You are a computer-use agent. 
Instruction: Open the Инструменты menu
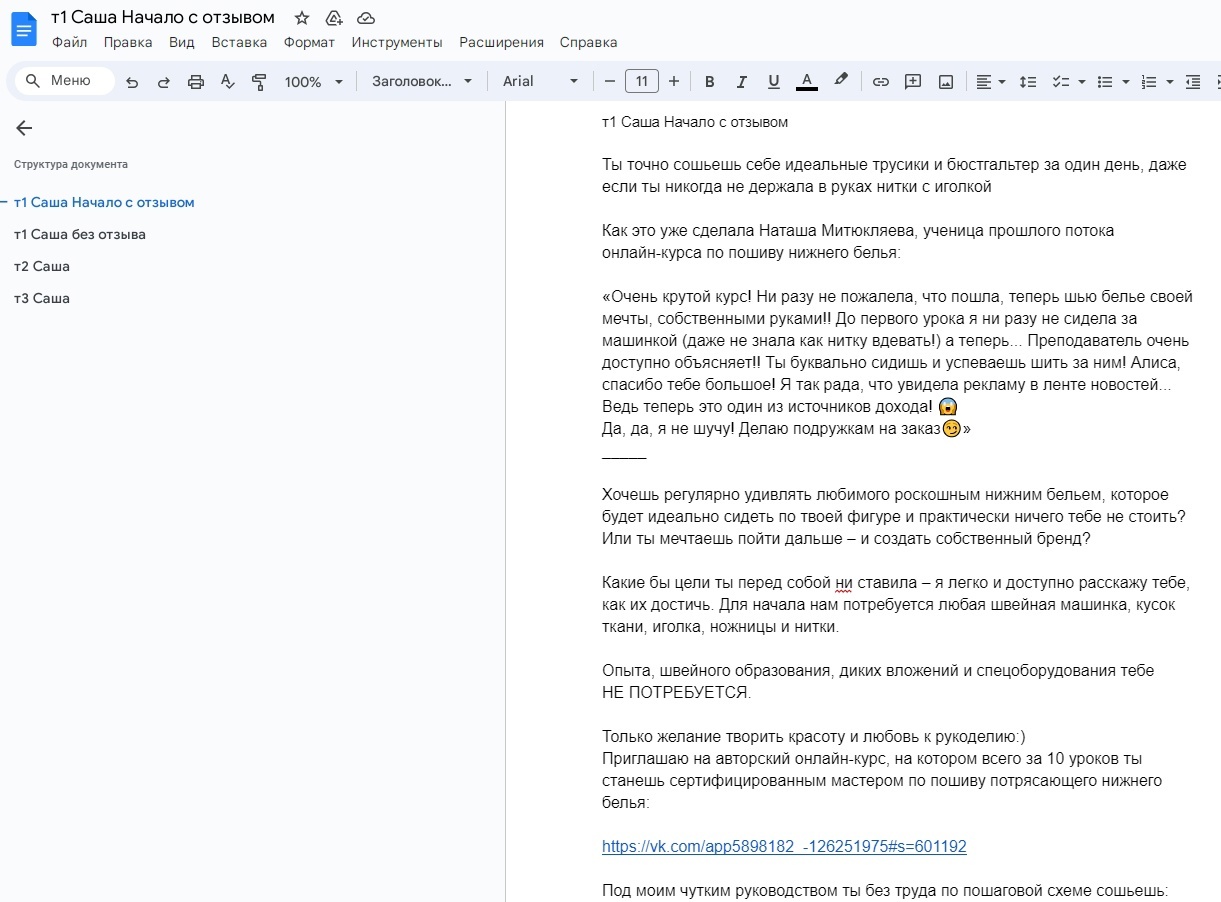tap(397, 42)
